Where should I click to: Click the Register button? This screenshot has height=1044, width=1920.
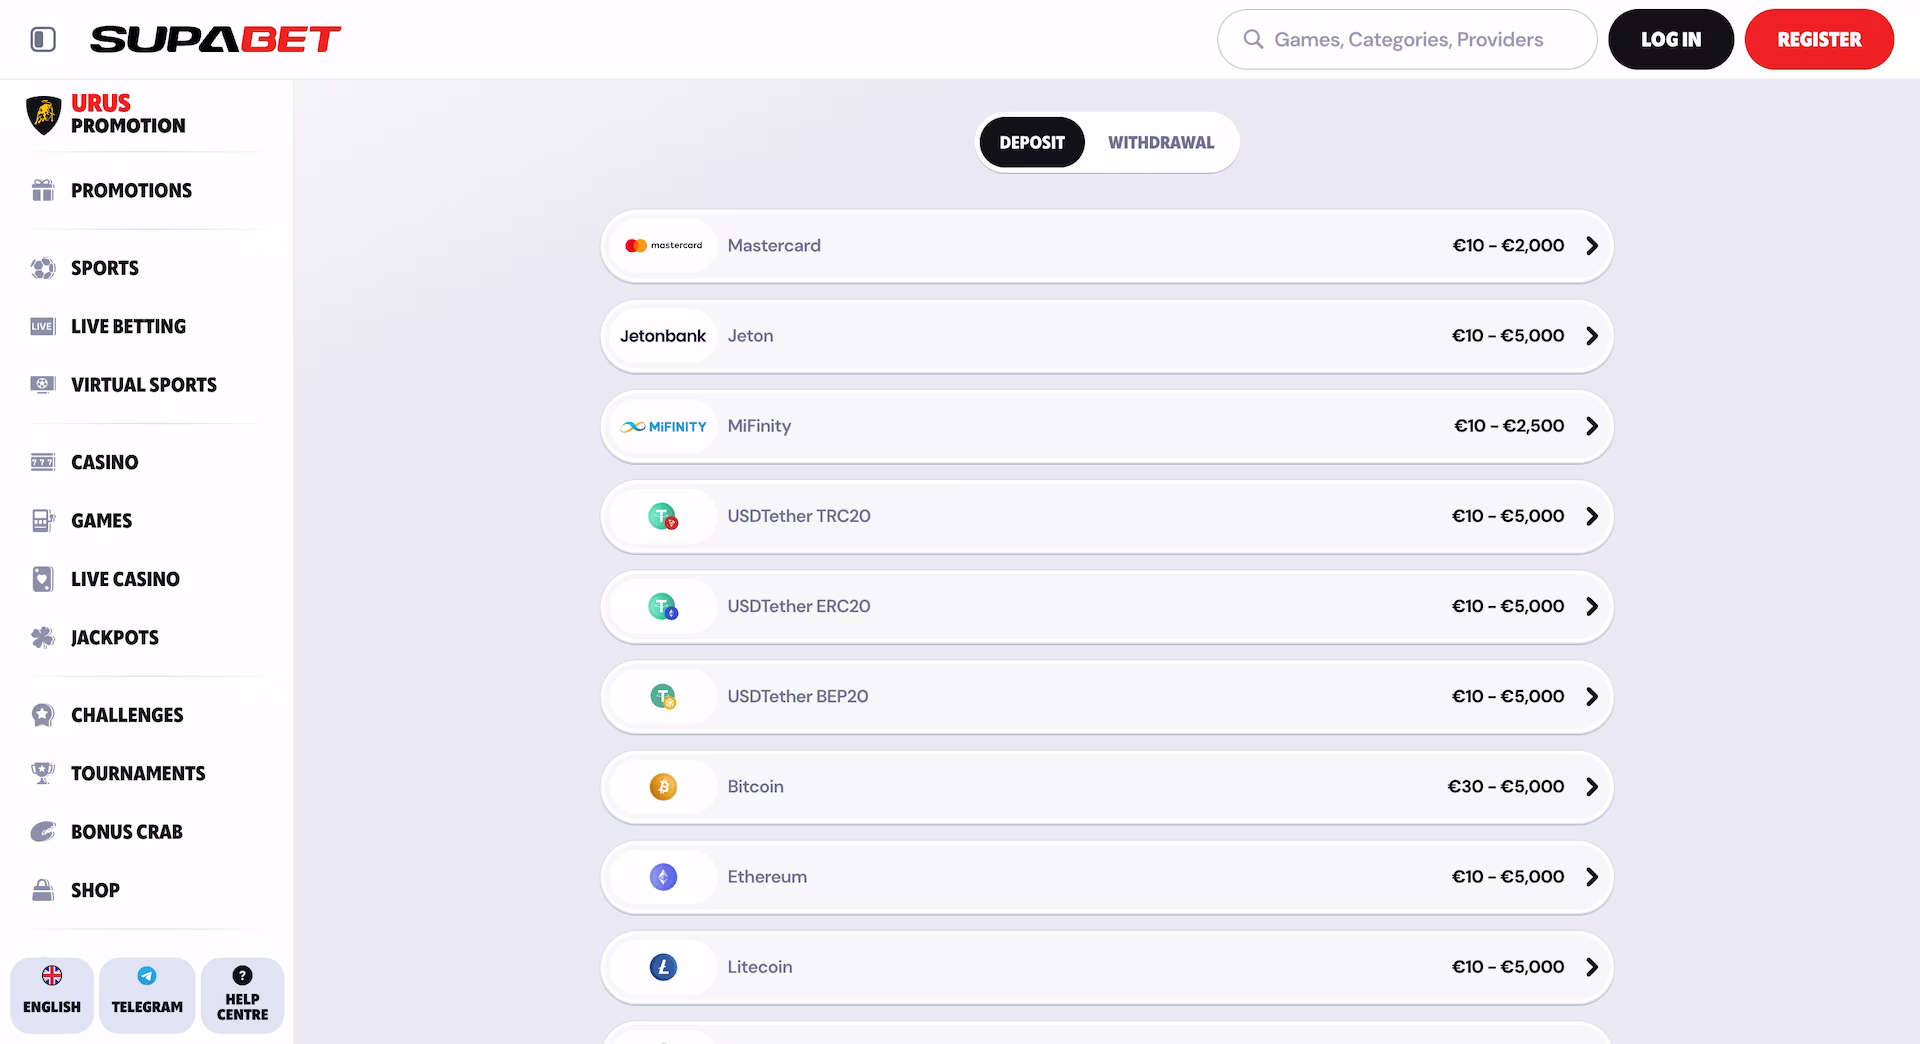pyautogui.click(x=1819, y=39)
